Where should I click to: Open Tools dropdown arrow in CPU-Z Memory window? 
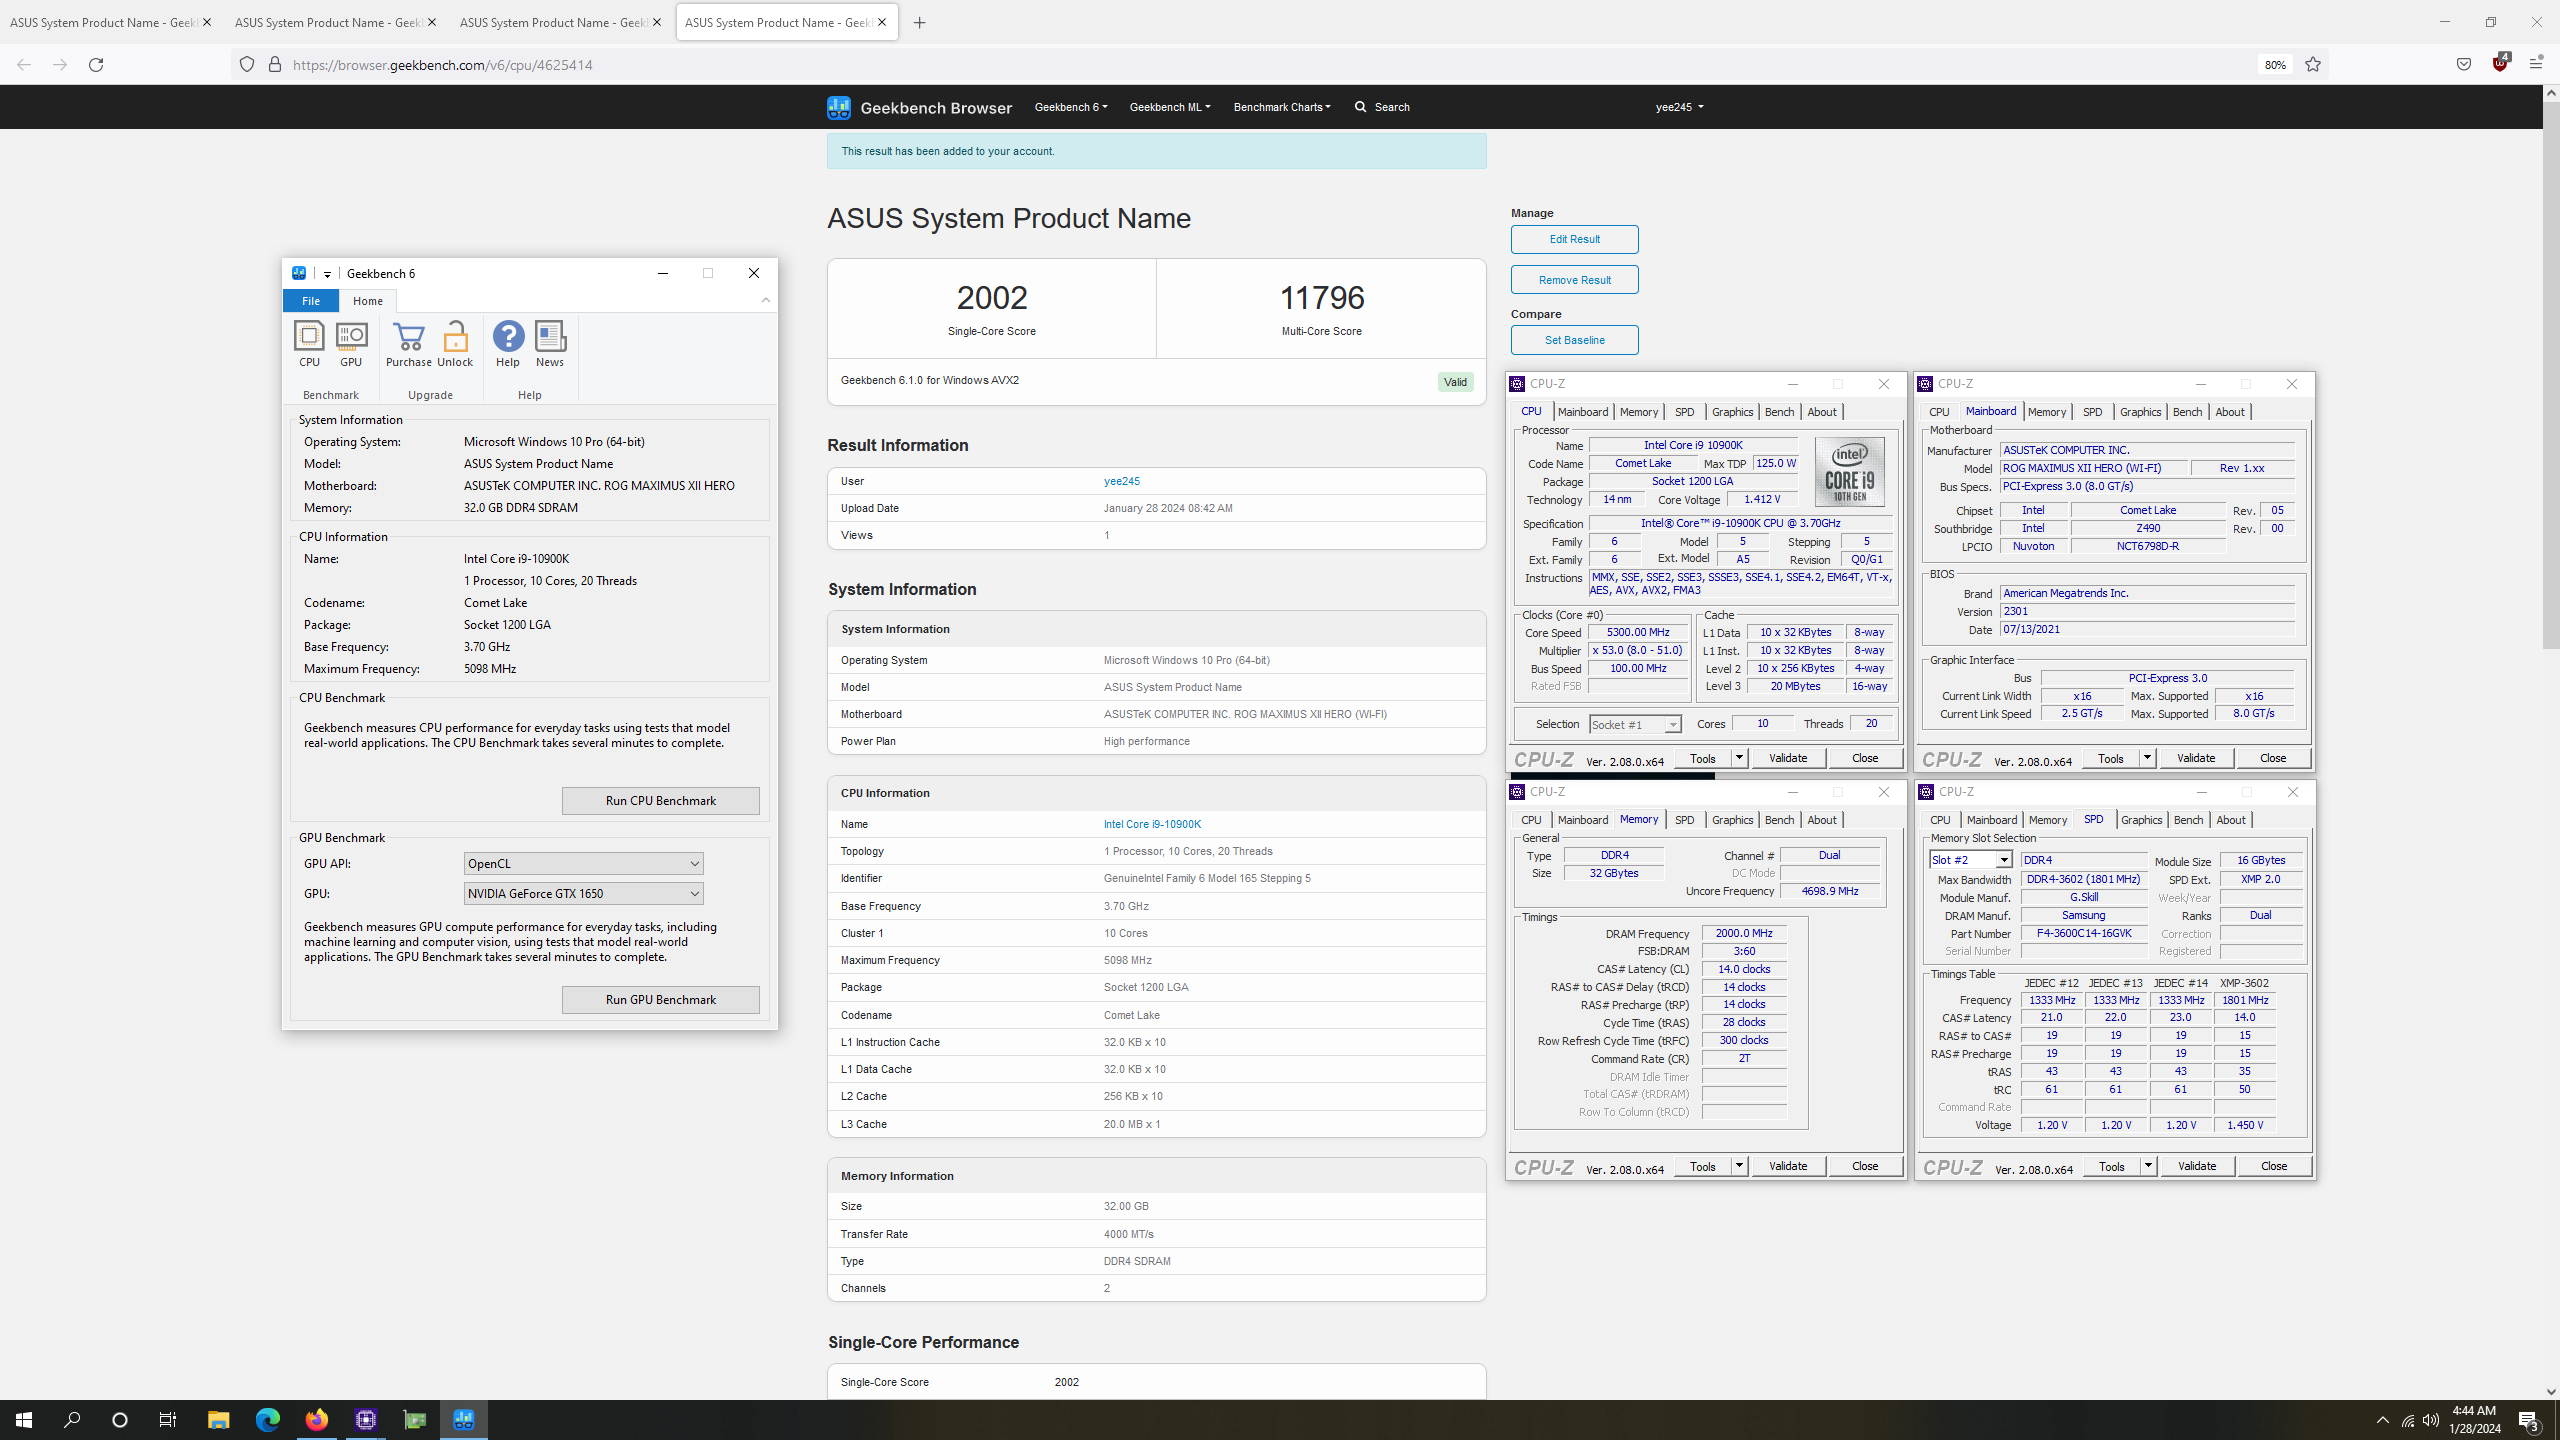pyautogui.click(x=1739, y=1166)
